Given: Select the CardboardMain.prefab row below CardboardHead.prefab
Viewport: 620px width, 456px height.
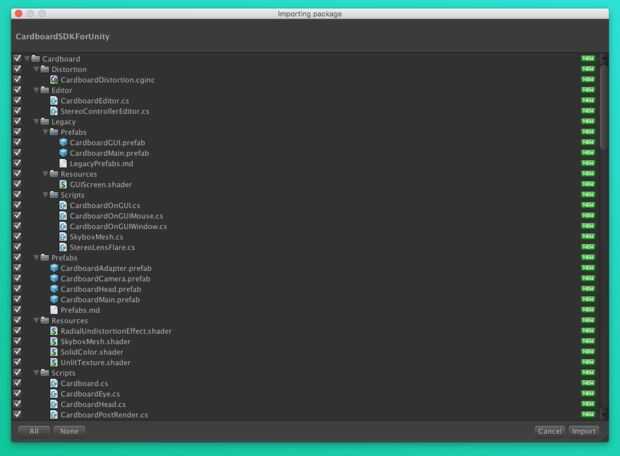Looking at the screenshot, I should tap(304, 299).
